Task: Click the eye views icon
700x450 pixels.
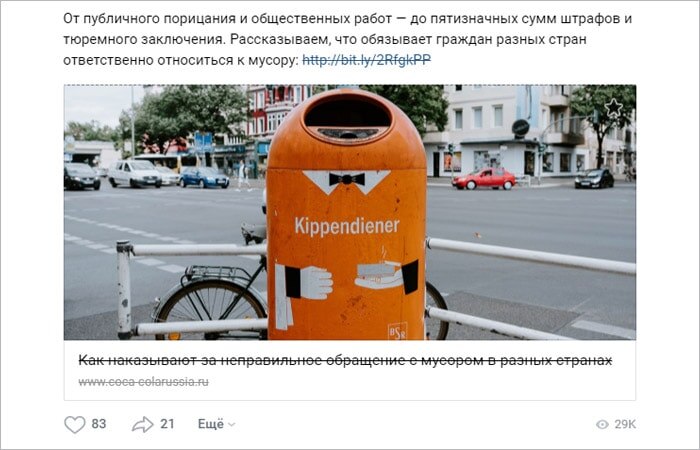Action: (x=602, y=424)
